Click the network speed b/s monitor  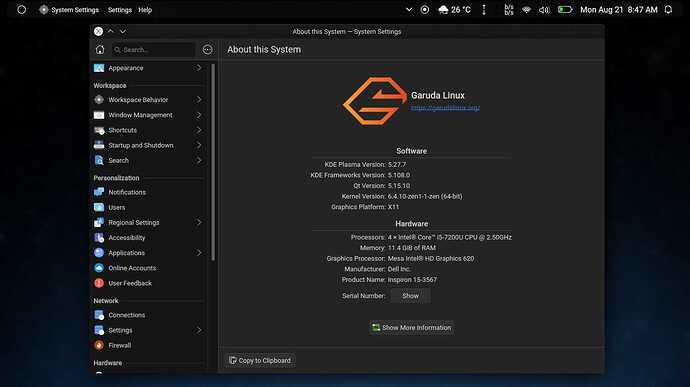509,10
